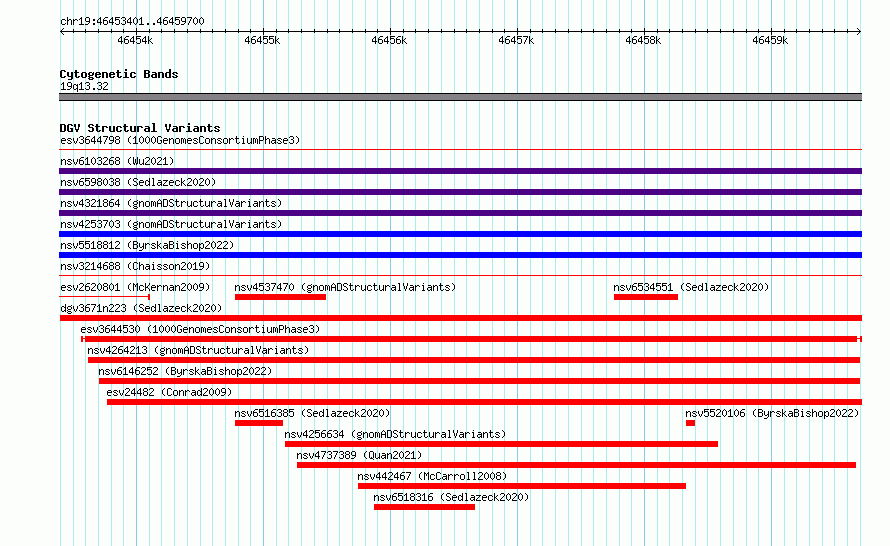
Task: Select nsv6146252 (ByrskaBishop2022) label
Action: click(x=185, y=371)
